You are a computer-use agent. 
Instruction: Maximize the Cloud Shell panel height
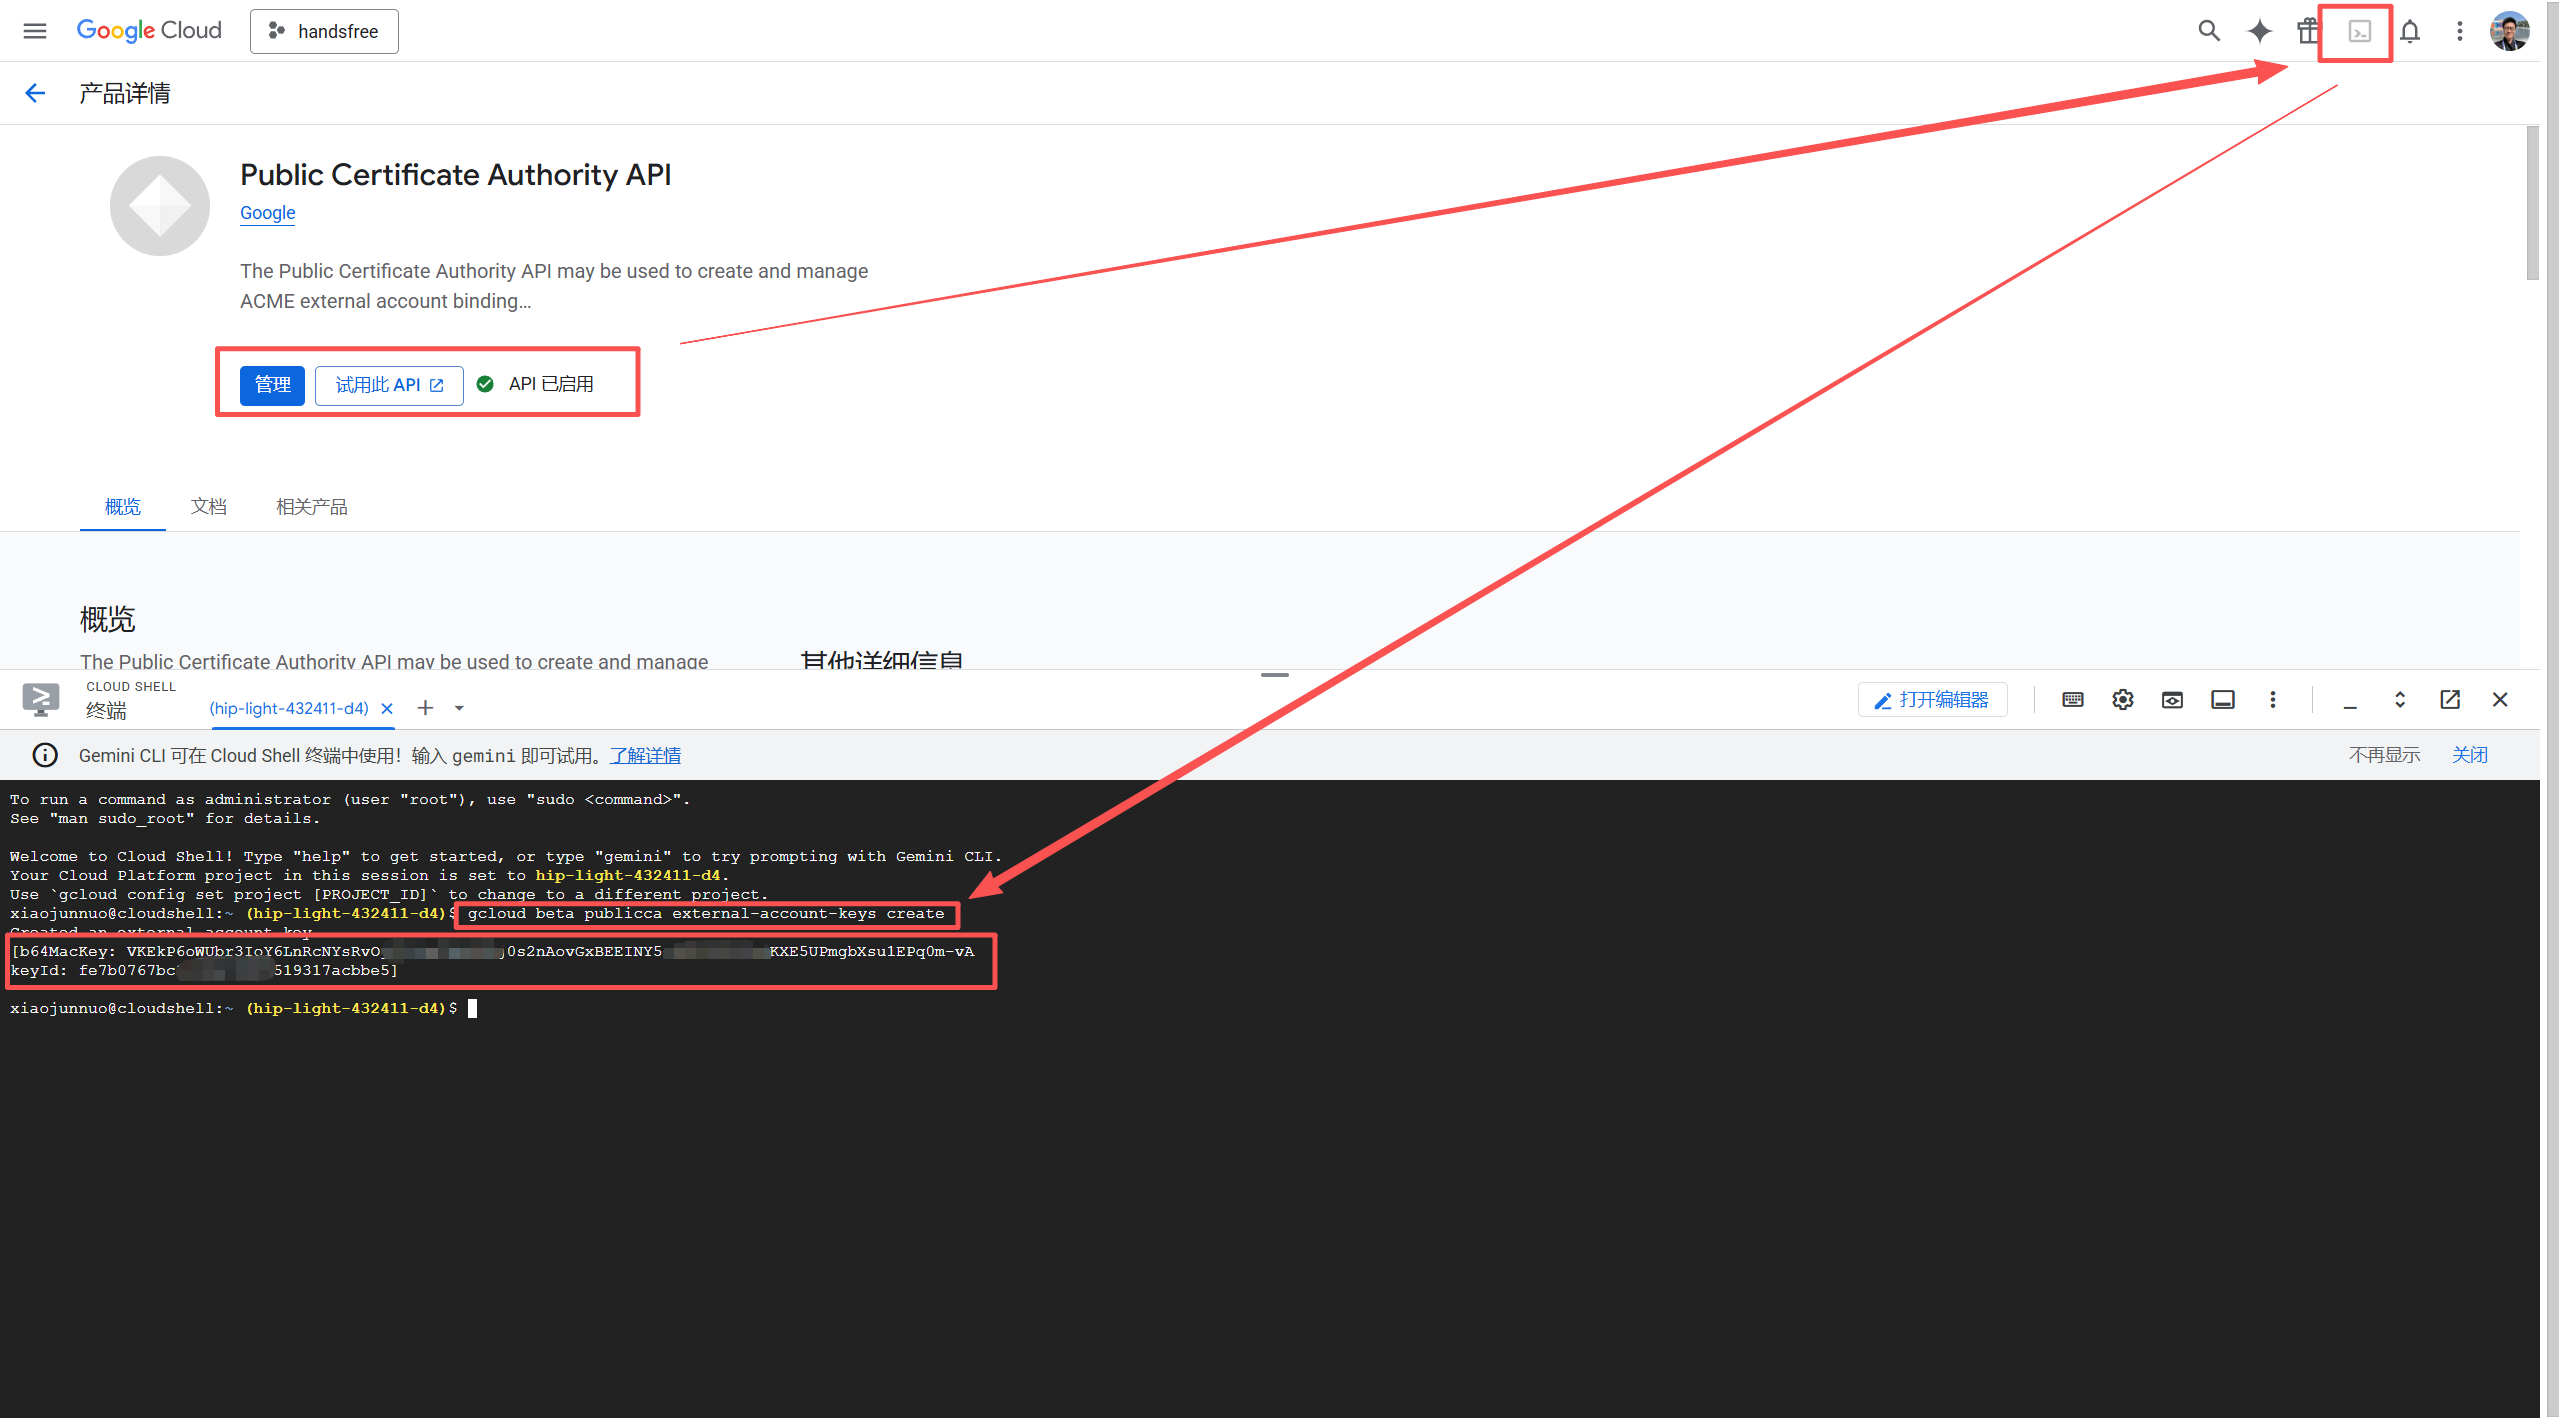pos(2400,700)
